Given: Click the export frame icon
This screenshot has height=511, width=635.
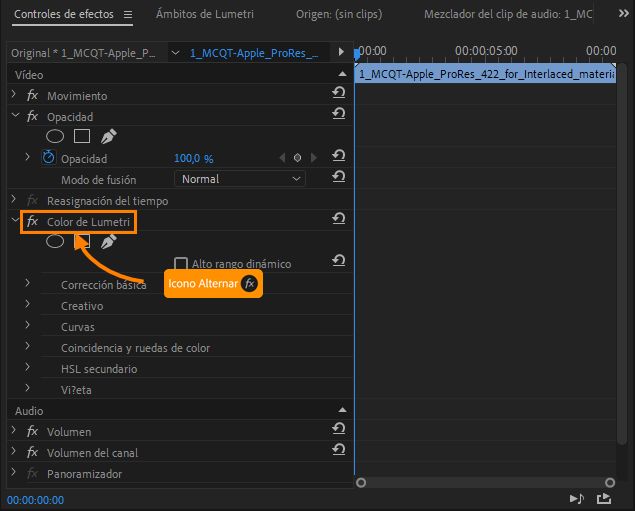Looking at the screenshot, I should pos(604,498).
